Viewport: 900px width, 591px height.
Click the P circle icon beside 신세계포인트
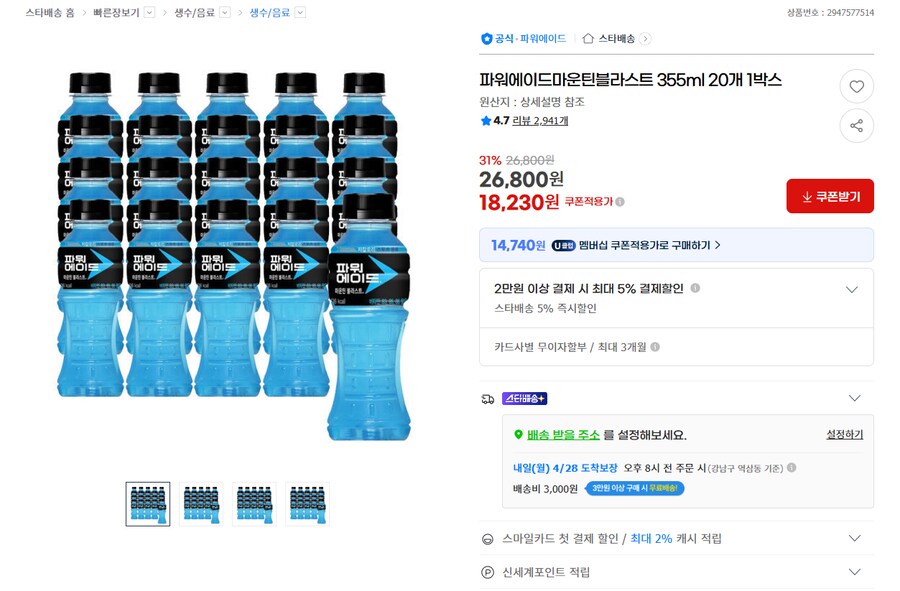point(489,572)
